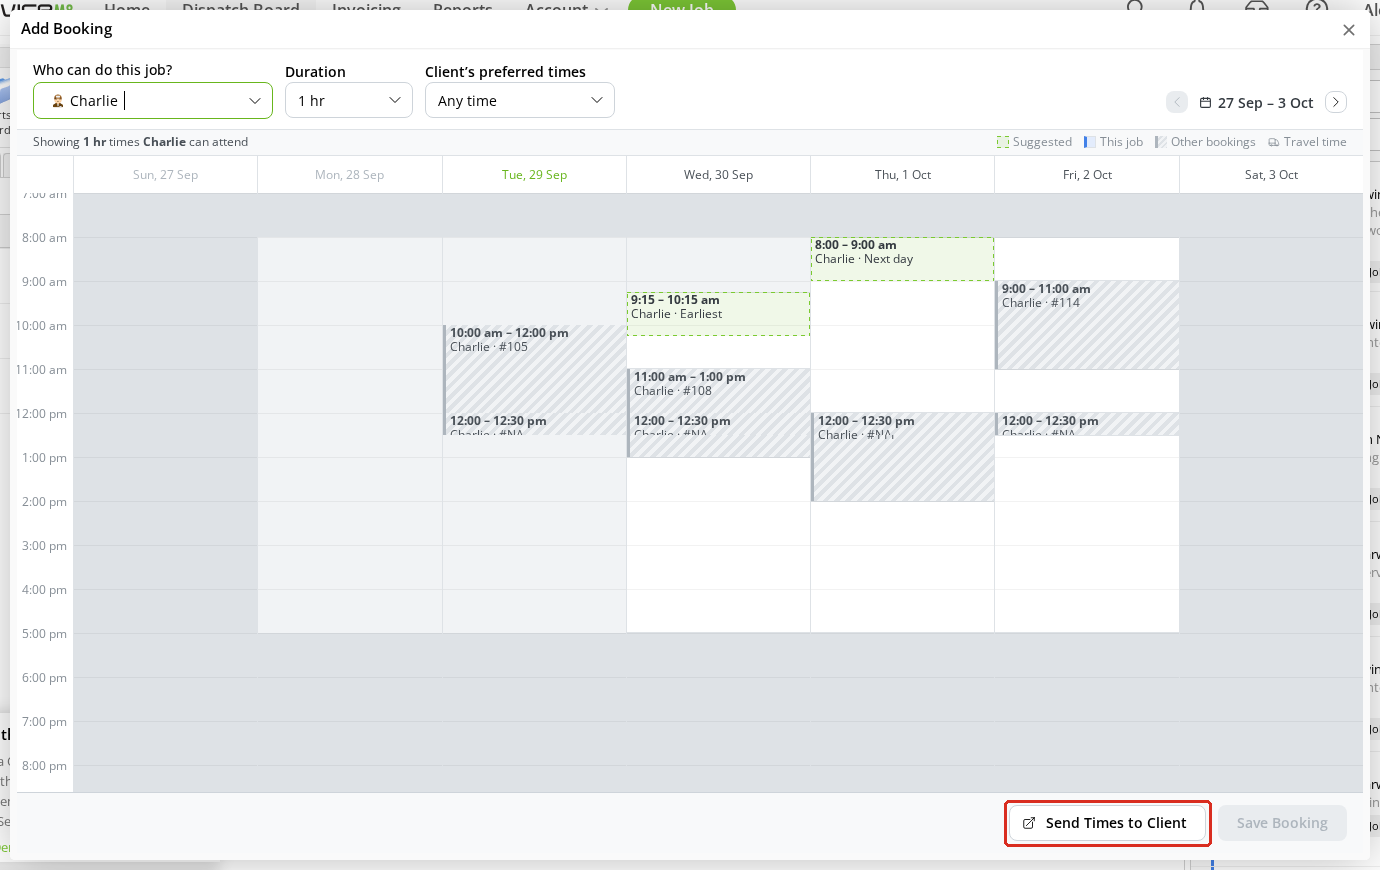Click the Thu, 1 Oct column header
The height and width of the screenshot is (870, 1380).
click(902, 175)
